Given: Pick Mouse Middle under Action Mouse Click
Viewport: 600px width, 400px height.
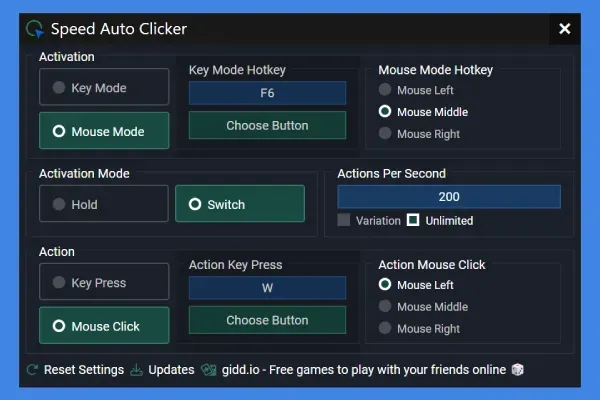Looking at the screenshot, I should coord(424,307).
